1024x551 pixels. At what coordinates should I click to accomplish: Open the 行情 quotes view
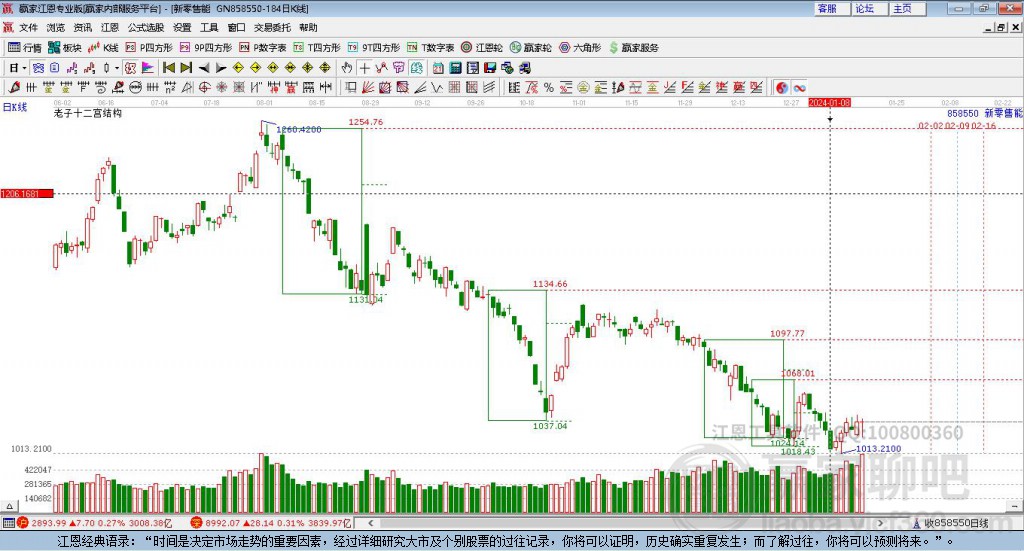(24, 48)
